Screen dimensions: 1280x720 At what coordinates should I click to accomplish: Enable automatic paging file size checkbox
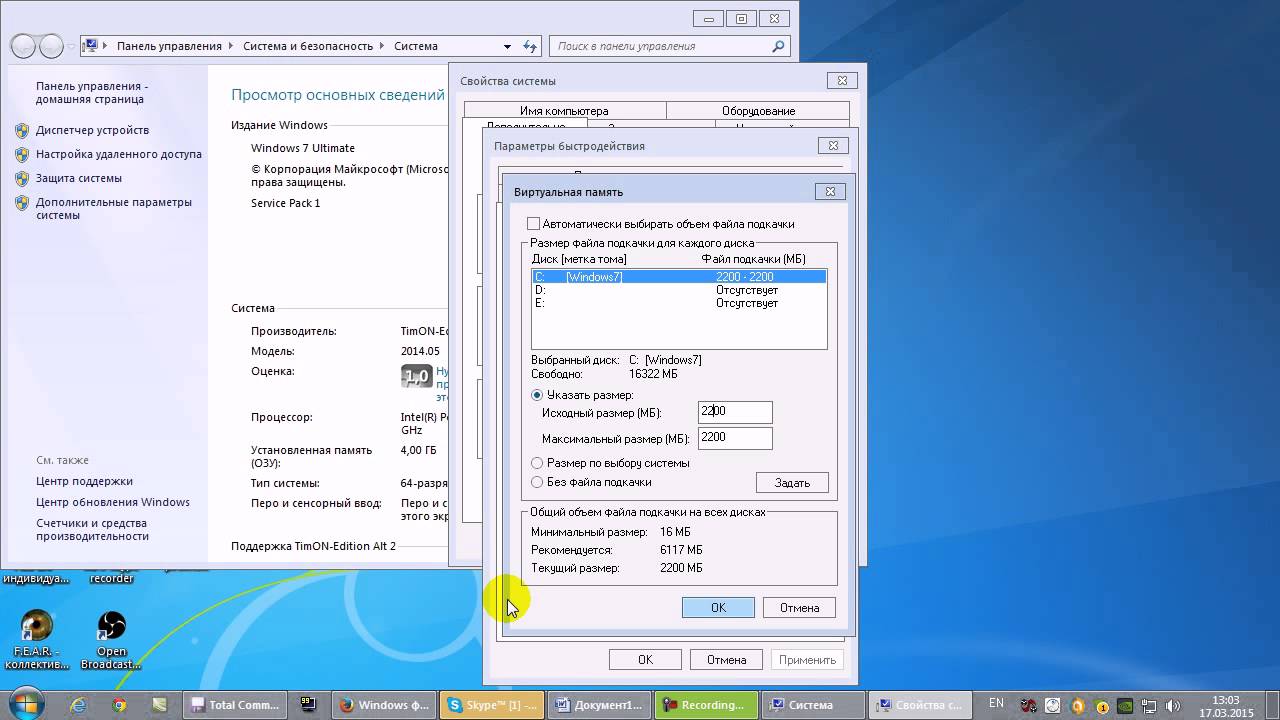coord(533,224)
